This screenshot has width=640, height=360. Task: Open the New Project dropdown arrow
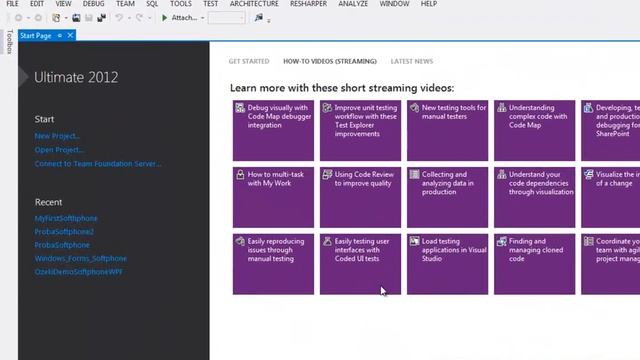click(x=66, y=18)
